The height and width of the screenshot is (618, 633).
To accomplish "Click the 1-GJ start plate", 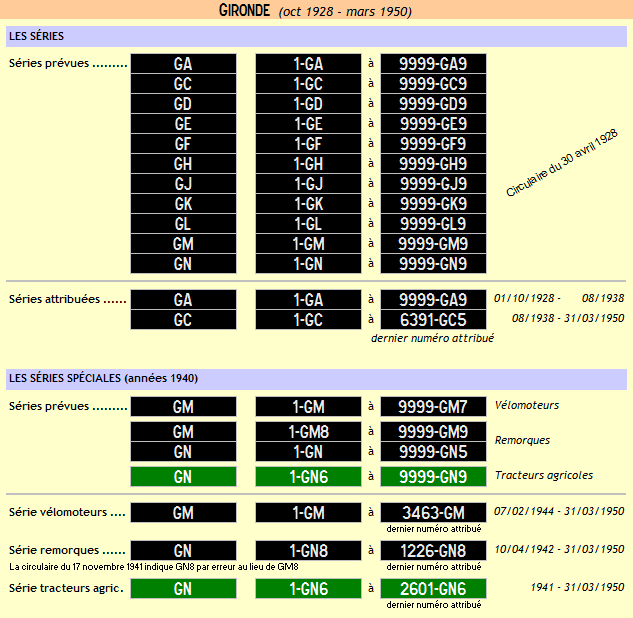I will coord(308,184).
